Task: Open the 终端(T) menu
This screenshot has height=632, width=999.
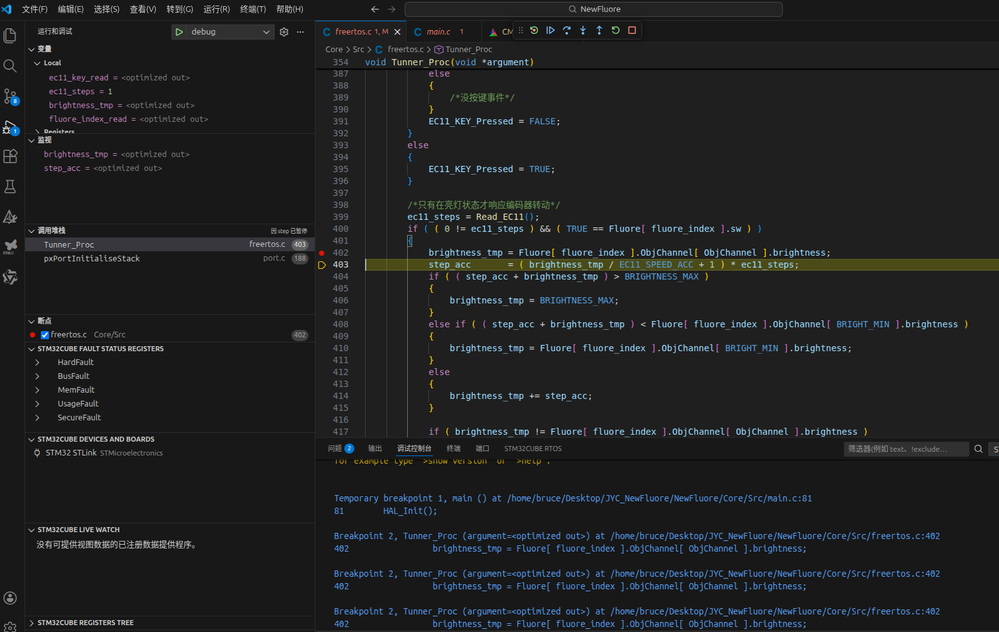Action: click(253, 9)
